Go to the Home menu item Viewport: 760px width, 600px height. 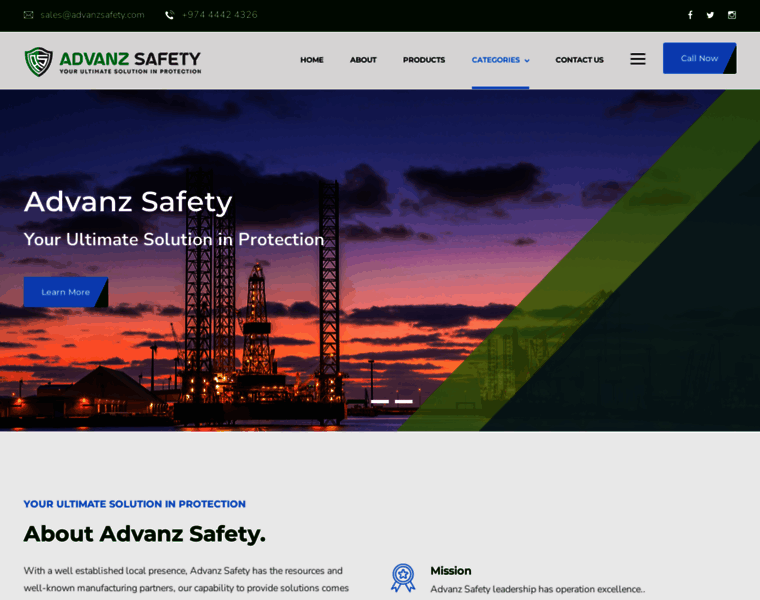point(312,60)
